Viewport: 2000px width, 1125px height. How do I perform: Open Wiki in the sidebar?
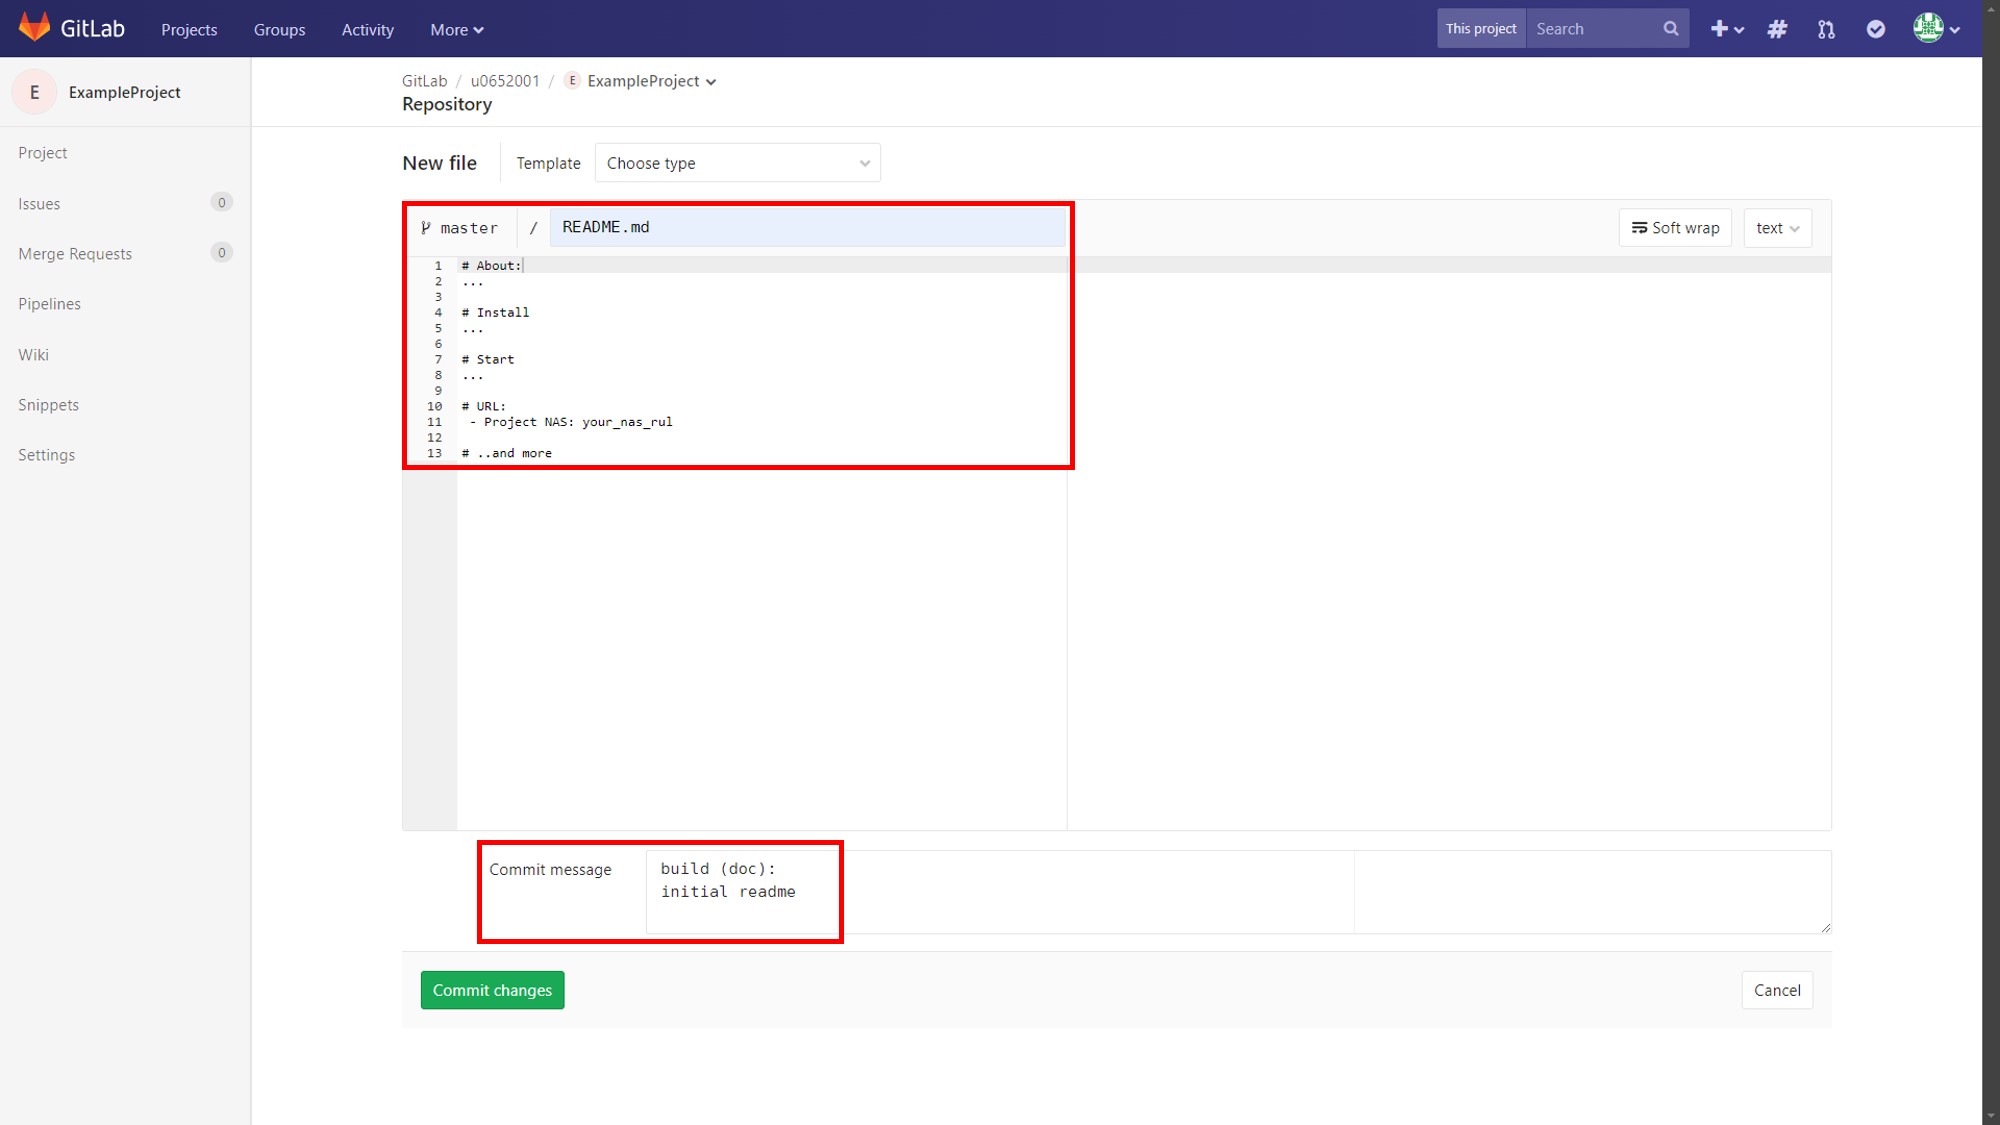(33, 355)
